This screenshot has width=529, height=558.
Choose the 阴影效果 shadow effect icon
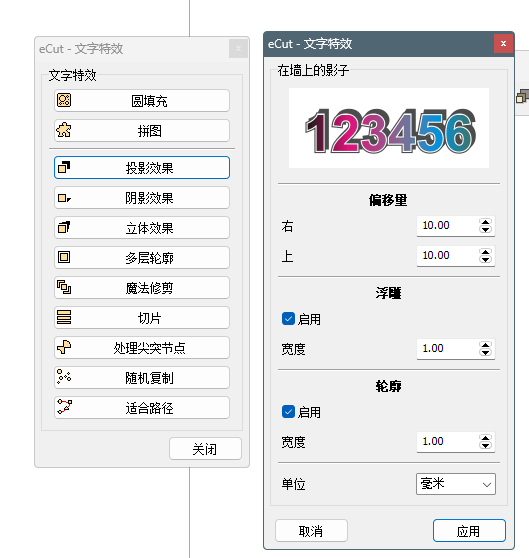pyautogui.click(x=64, y=198)
